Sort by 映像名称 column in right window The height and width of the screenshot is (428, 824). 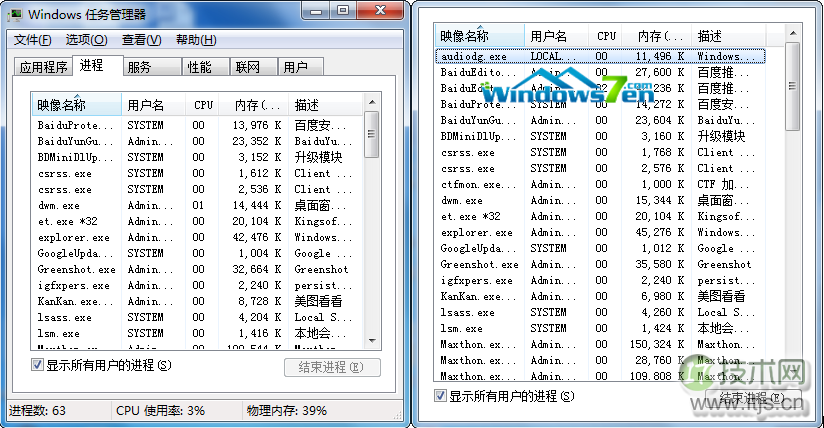tap(480, 36)
